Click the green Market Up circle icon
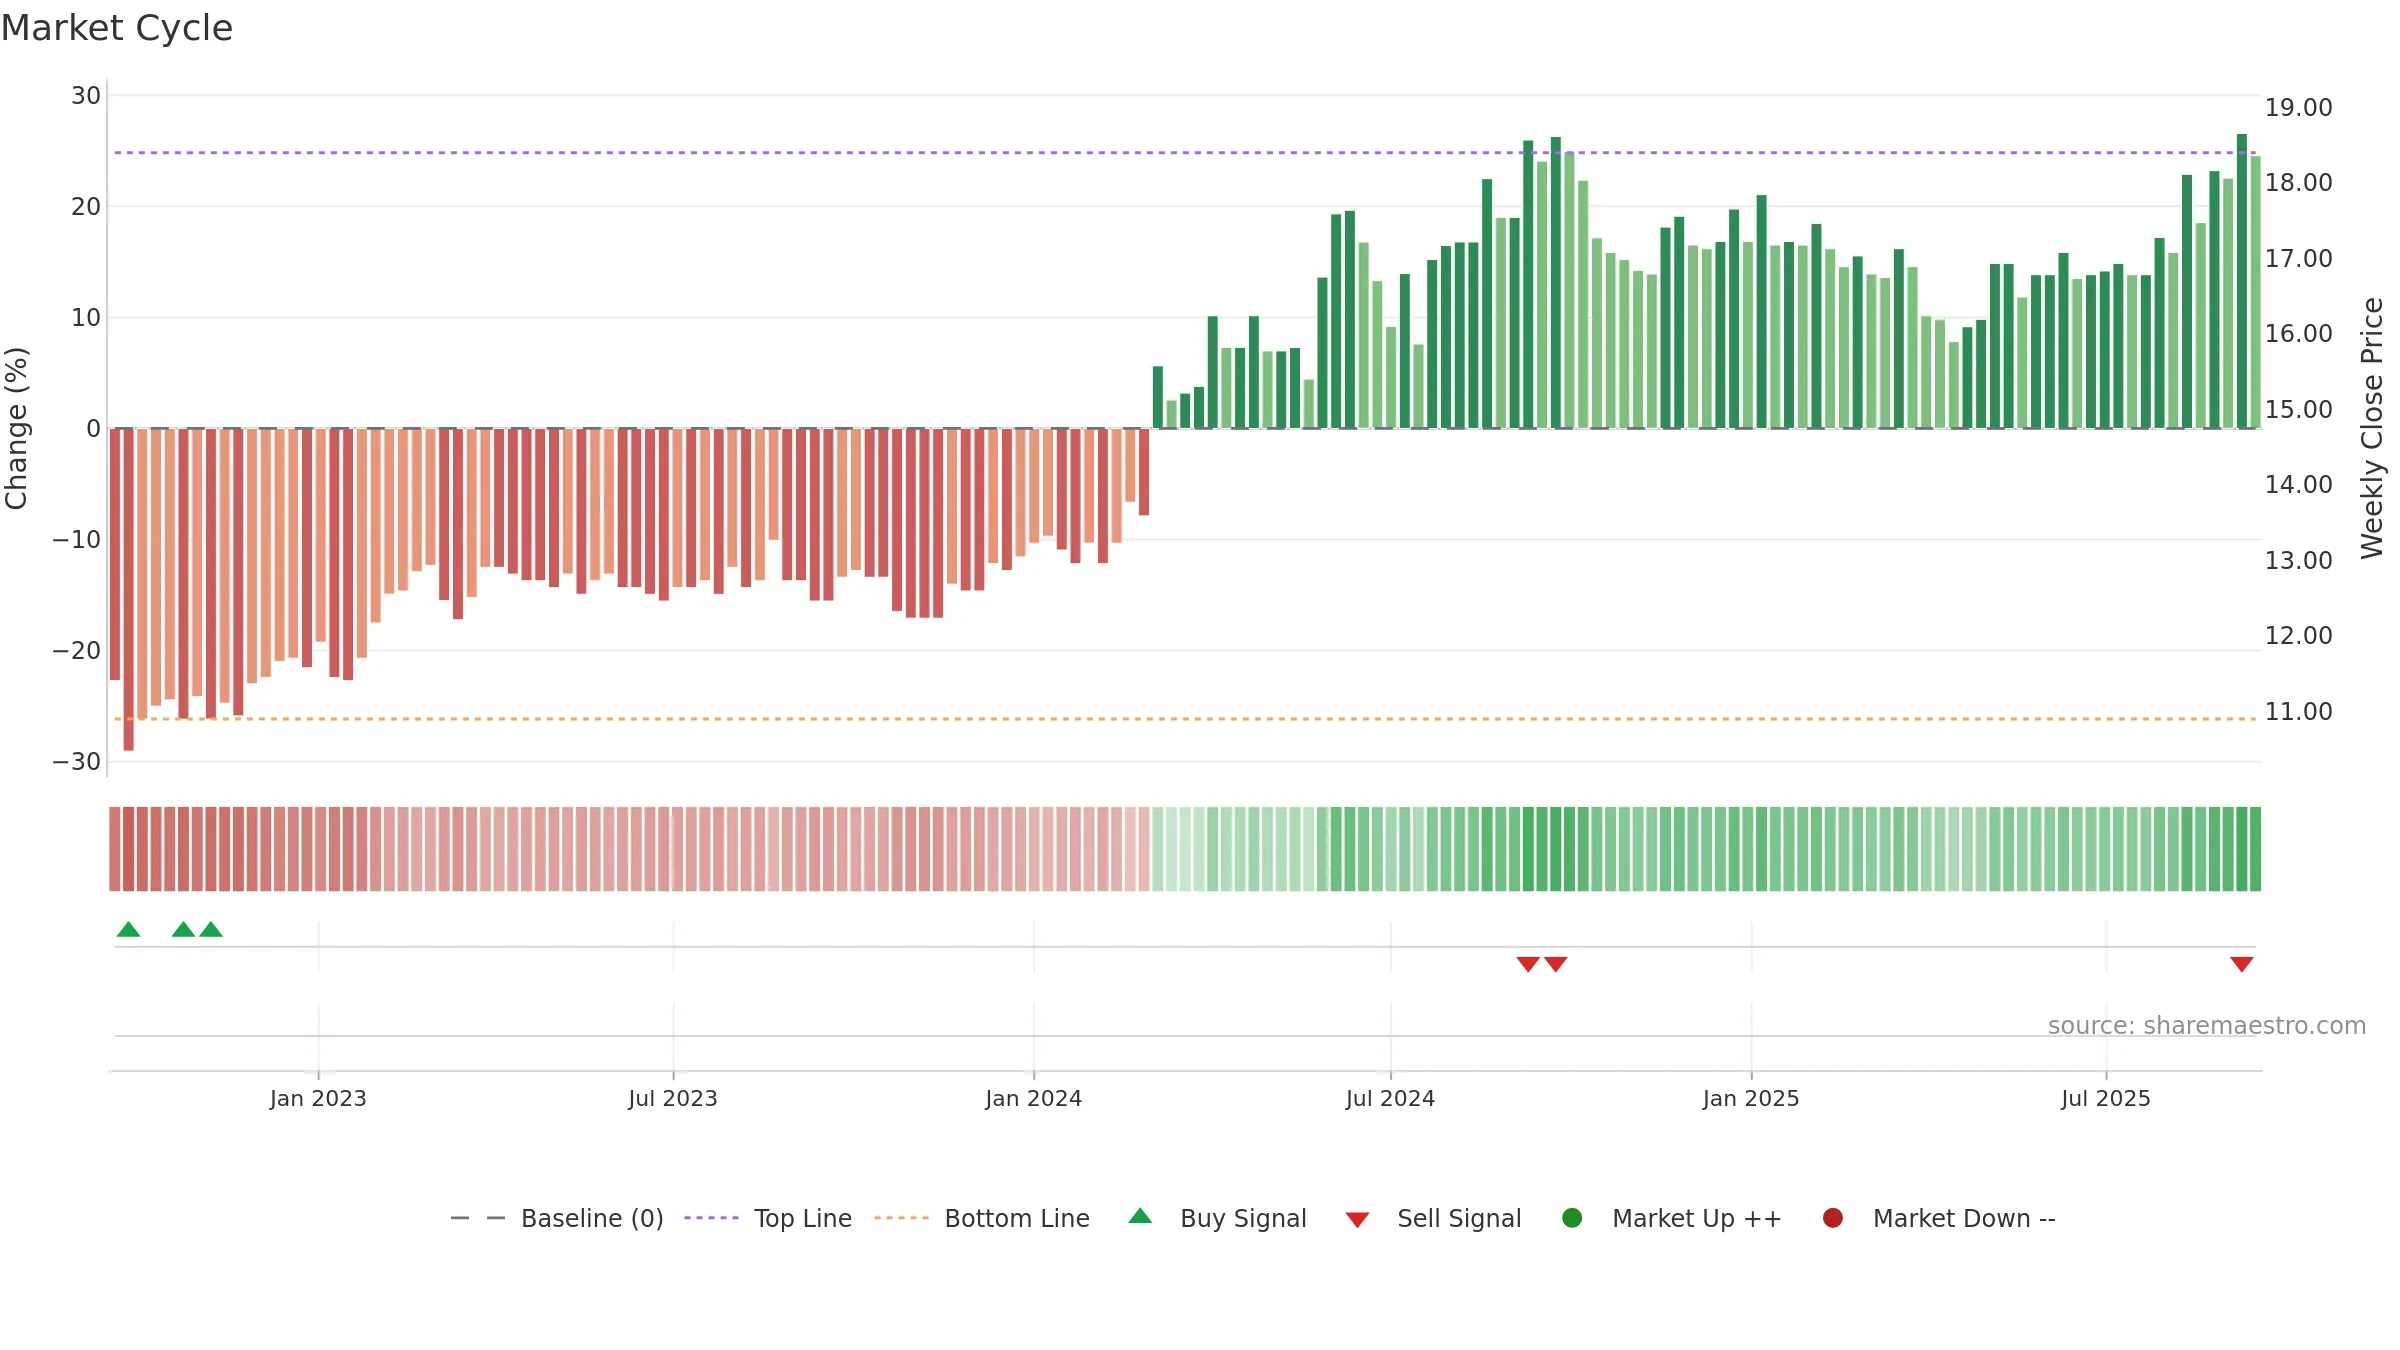Image resolution: width=2400 pixels, height=1350 pixels. pos(1572,1218)
